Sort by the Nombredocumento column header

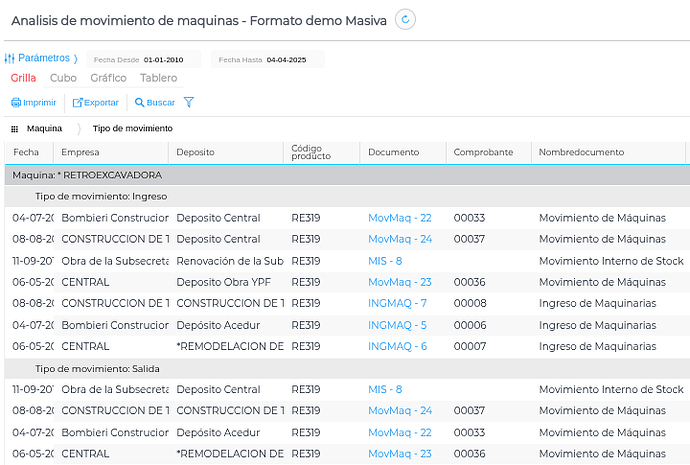[x=609, y=152]
